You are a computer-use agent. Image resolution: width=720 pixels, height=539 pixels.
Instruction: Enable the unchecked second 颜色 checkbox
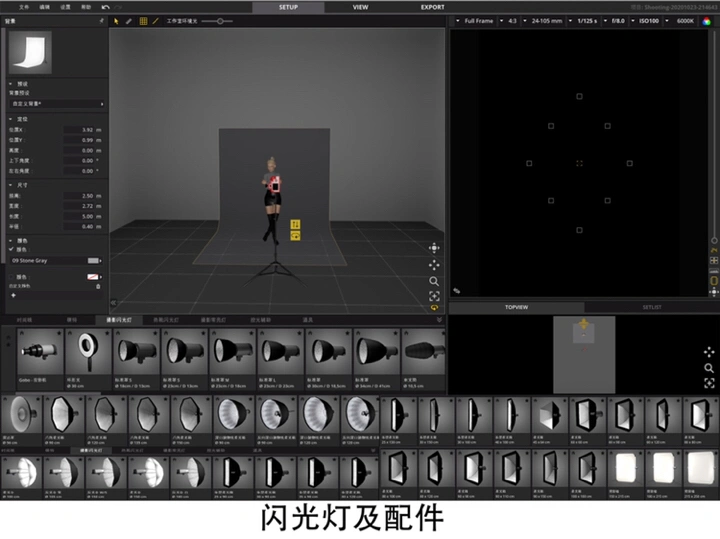click(11, 276)
